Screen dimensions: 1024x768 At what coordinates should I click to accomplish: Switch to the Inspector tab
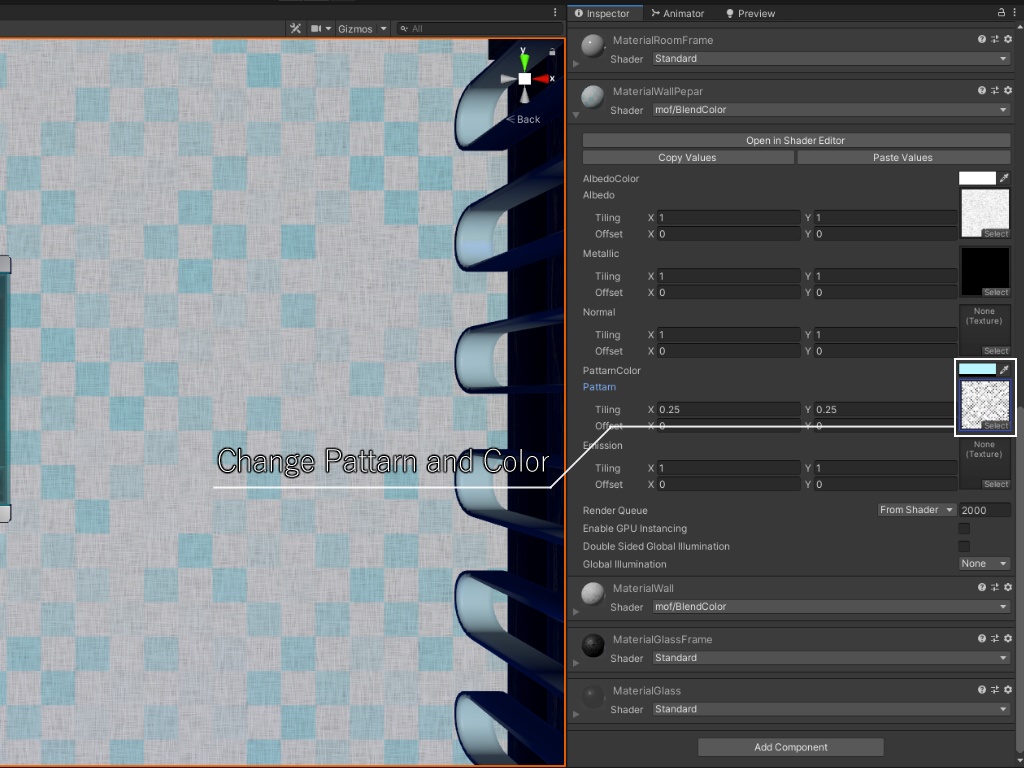coord(602,13)
